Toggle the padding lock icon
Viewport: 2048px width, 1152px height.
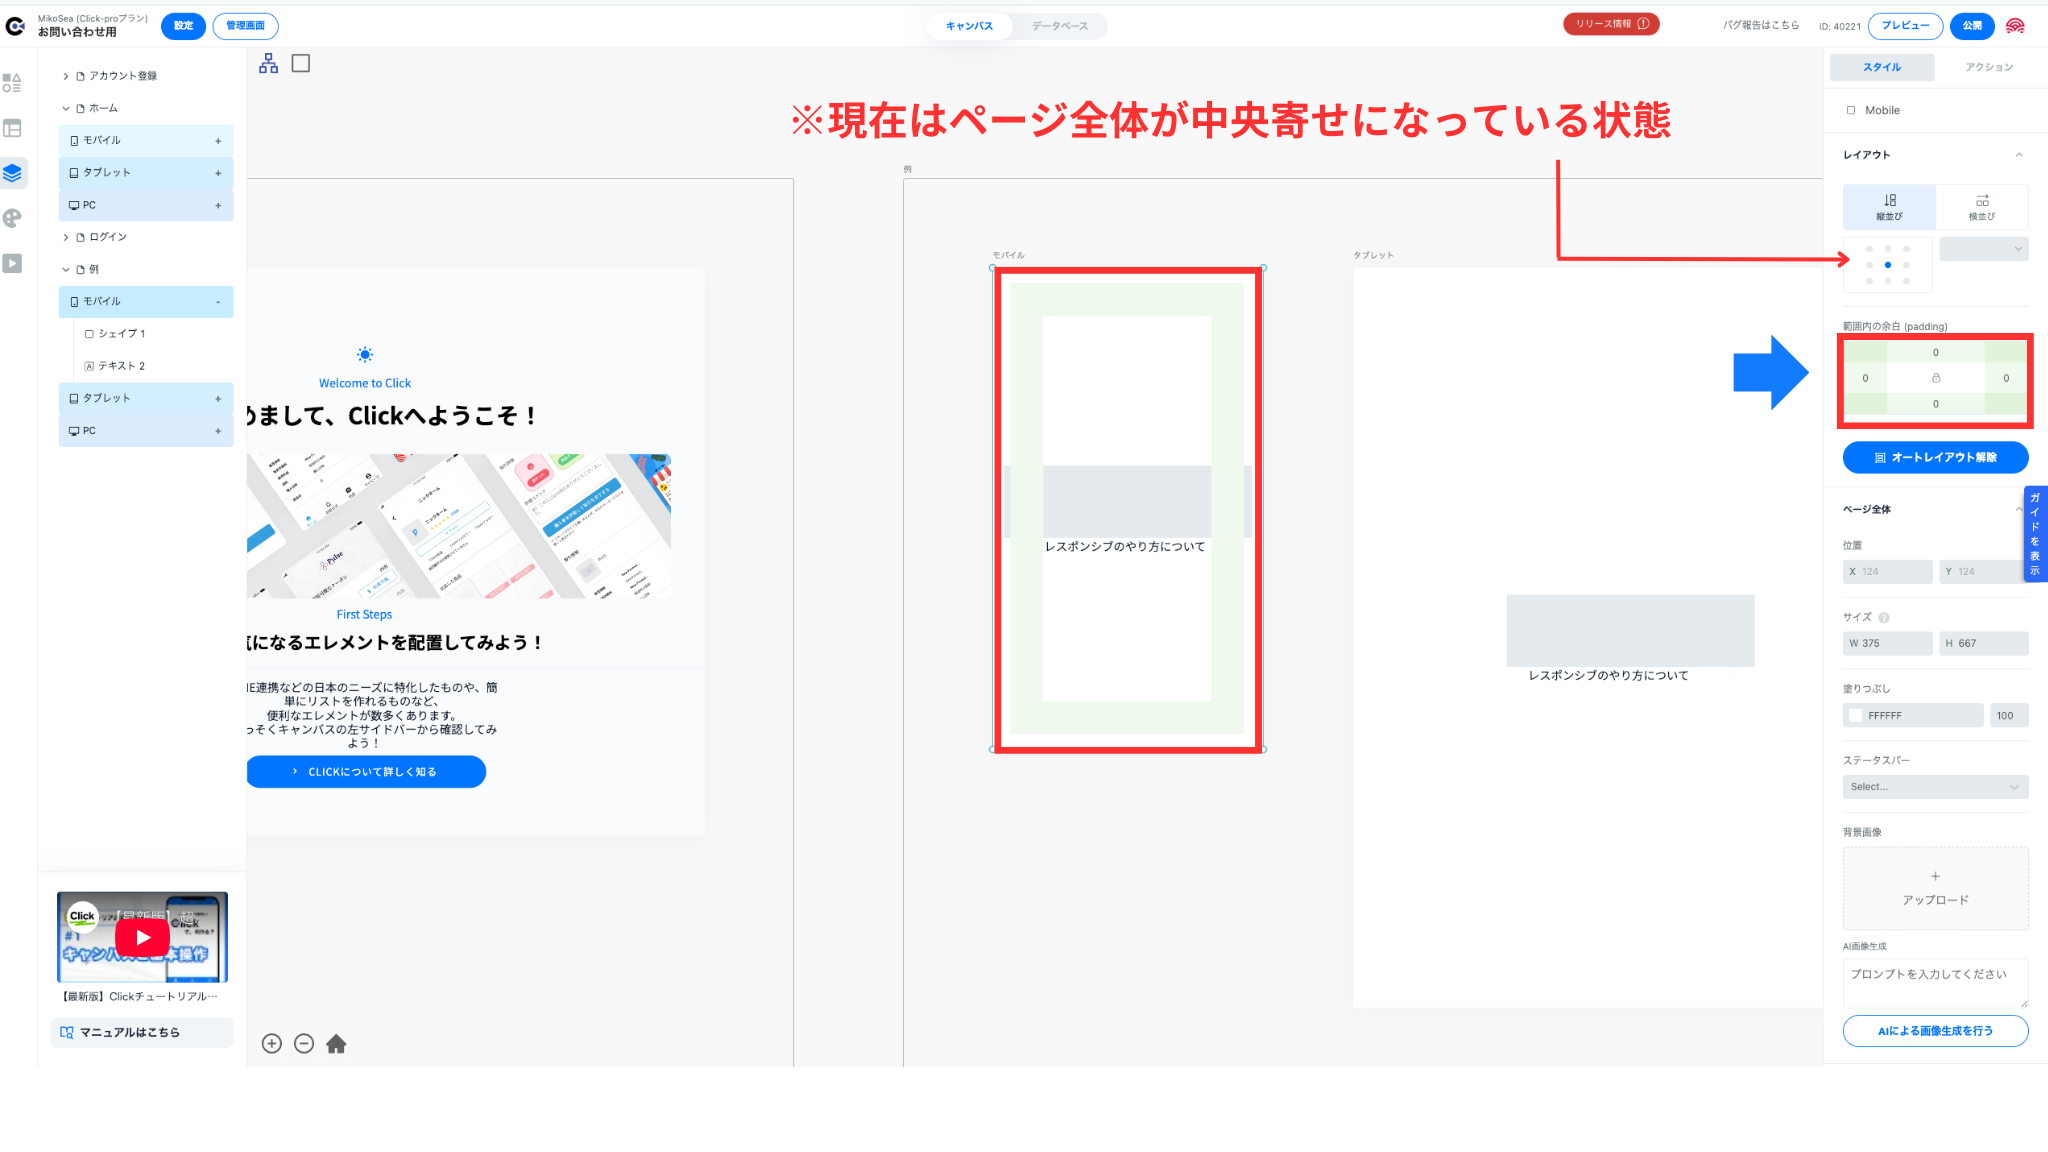[x=1936, y=378]
